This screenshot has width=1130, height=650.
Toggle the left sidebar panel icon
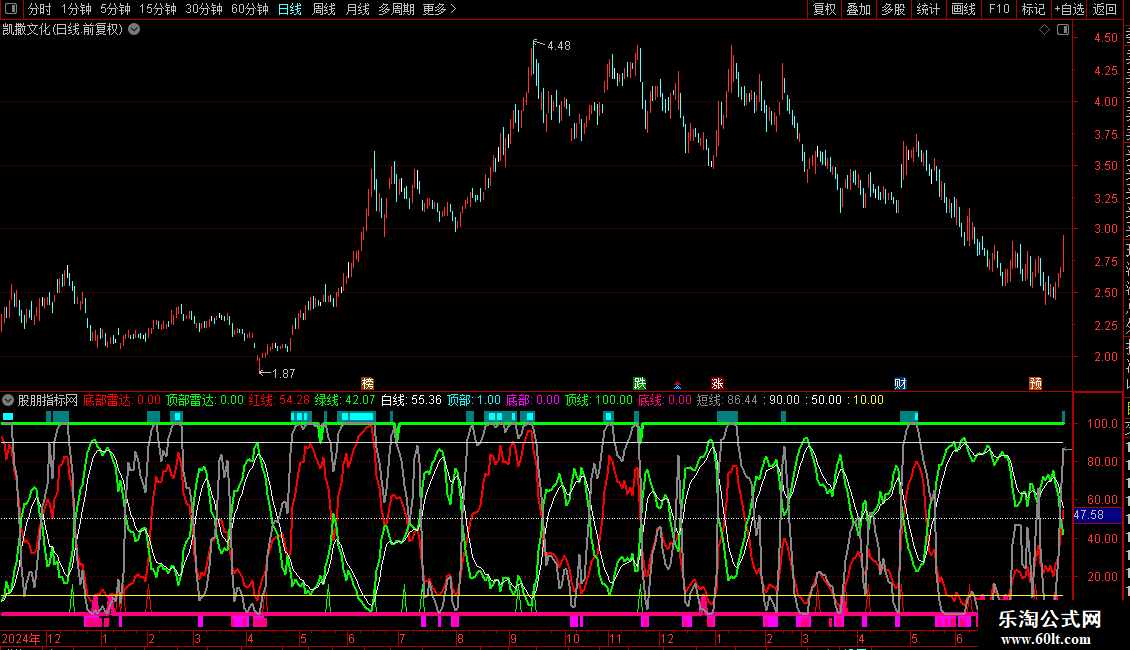(x=11, y=9)
